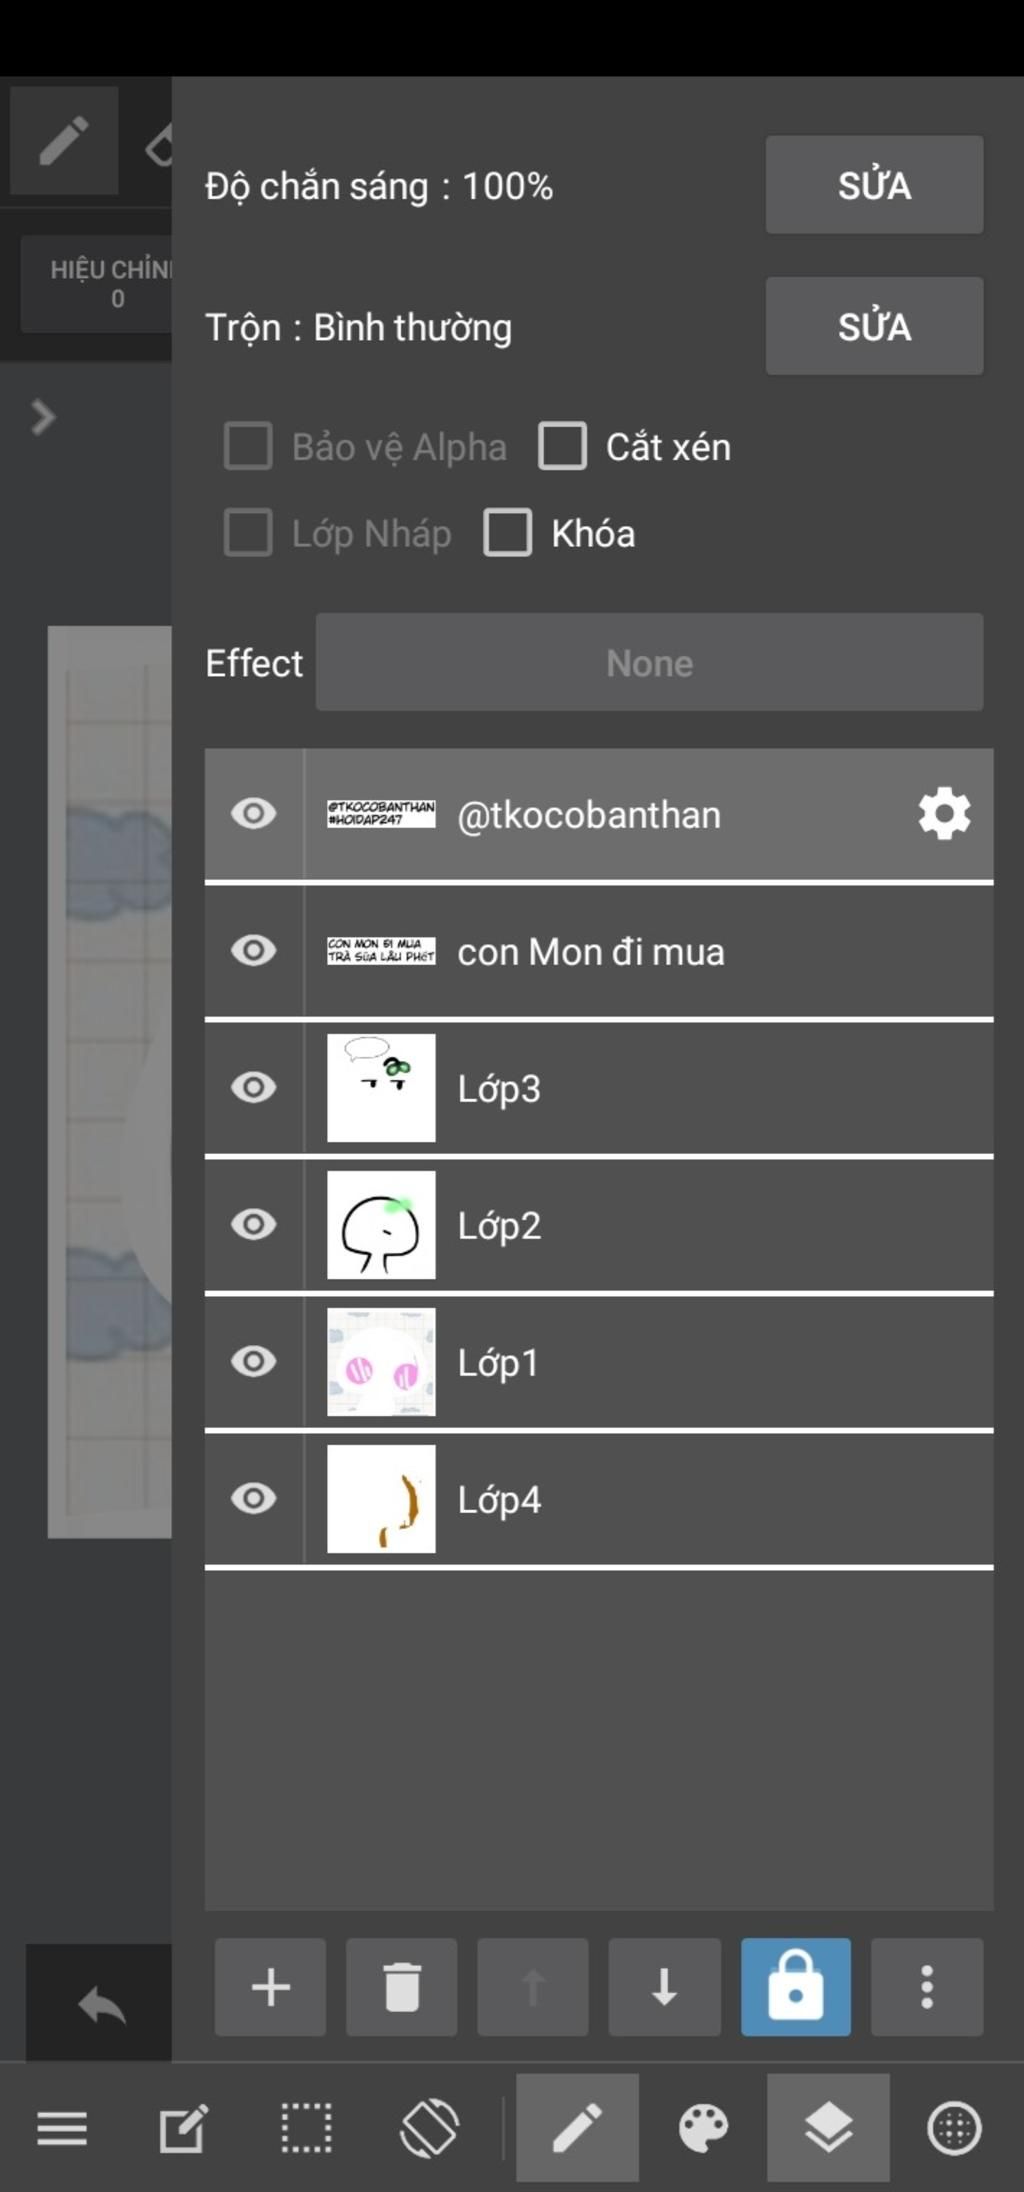Expand the side panel chevron arrow
Screen dimensions: 1024x2192
coord(43,417)
